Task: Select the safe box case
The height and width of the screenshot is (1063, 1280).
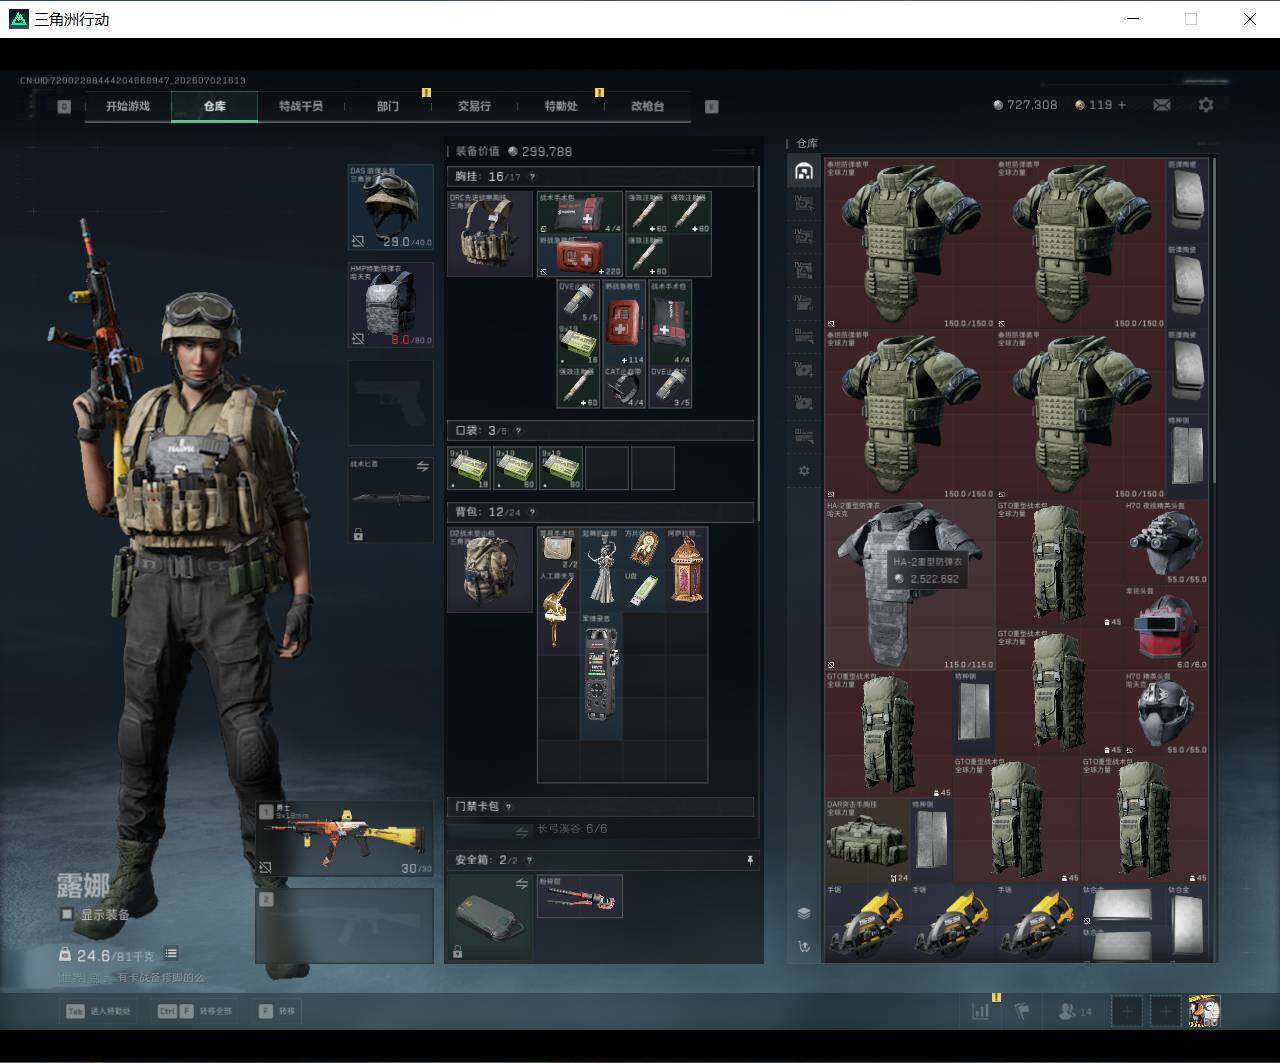Action: 490,917
